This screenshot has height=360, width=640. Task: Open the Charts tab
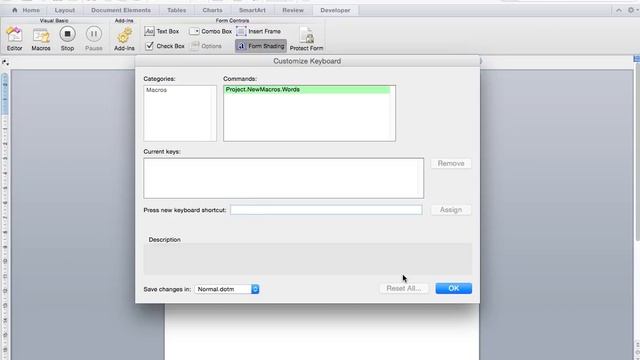pyautogui.click(x=212, y=10)
